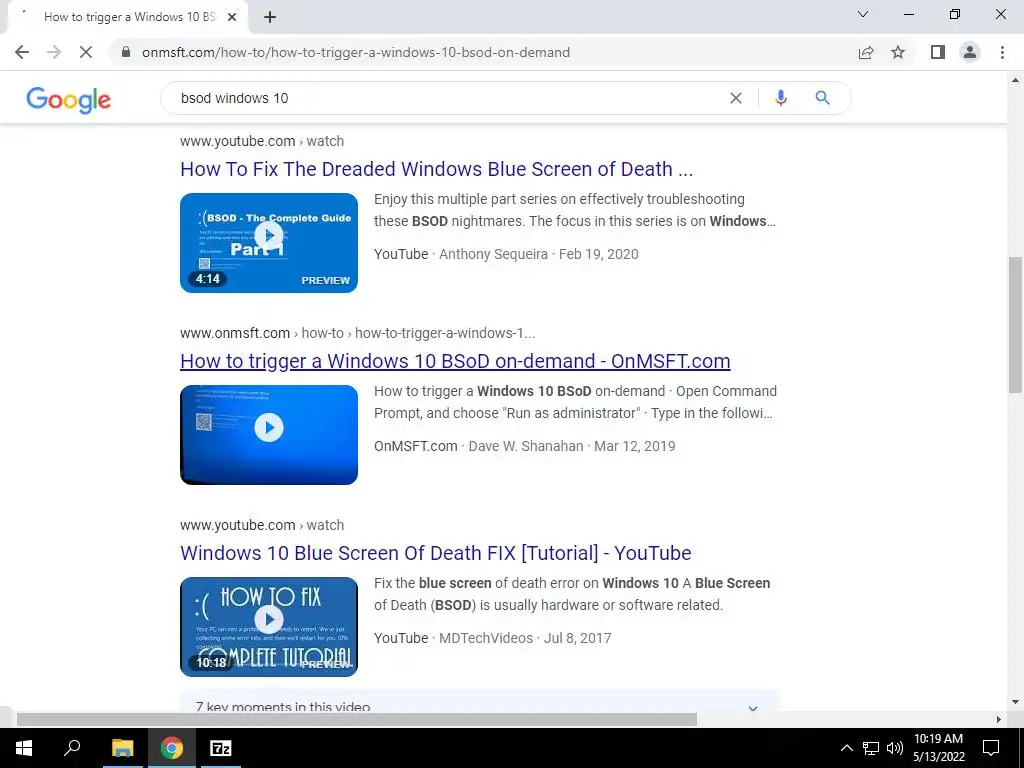Bookmark this tab with the star icon
1024x768 pixels.
(x=898, y=52)
